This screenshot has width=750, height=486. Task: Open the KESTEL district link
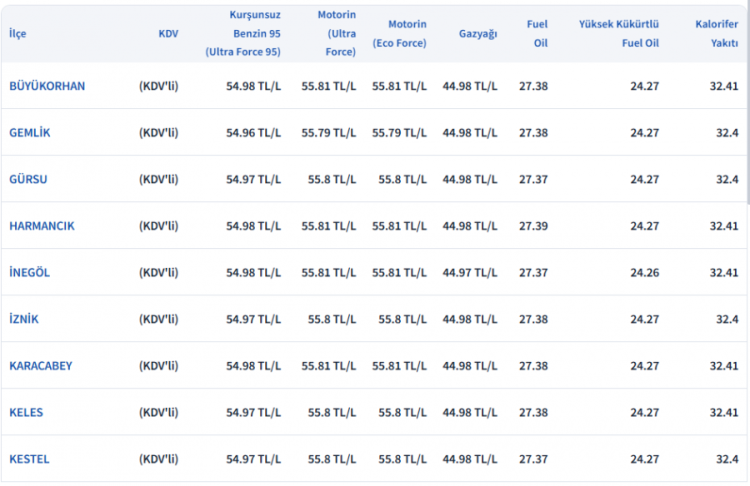pos(29,459)
